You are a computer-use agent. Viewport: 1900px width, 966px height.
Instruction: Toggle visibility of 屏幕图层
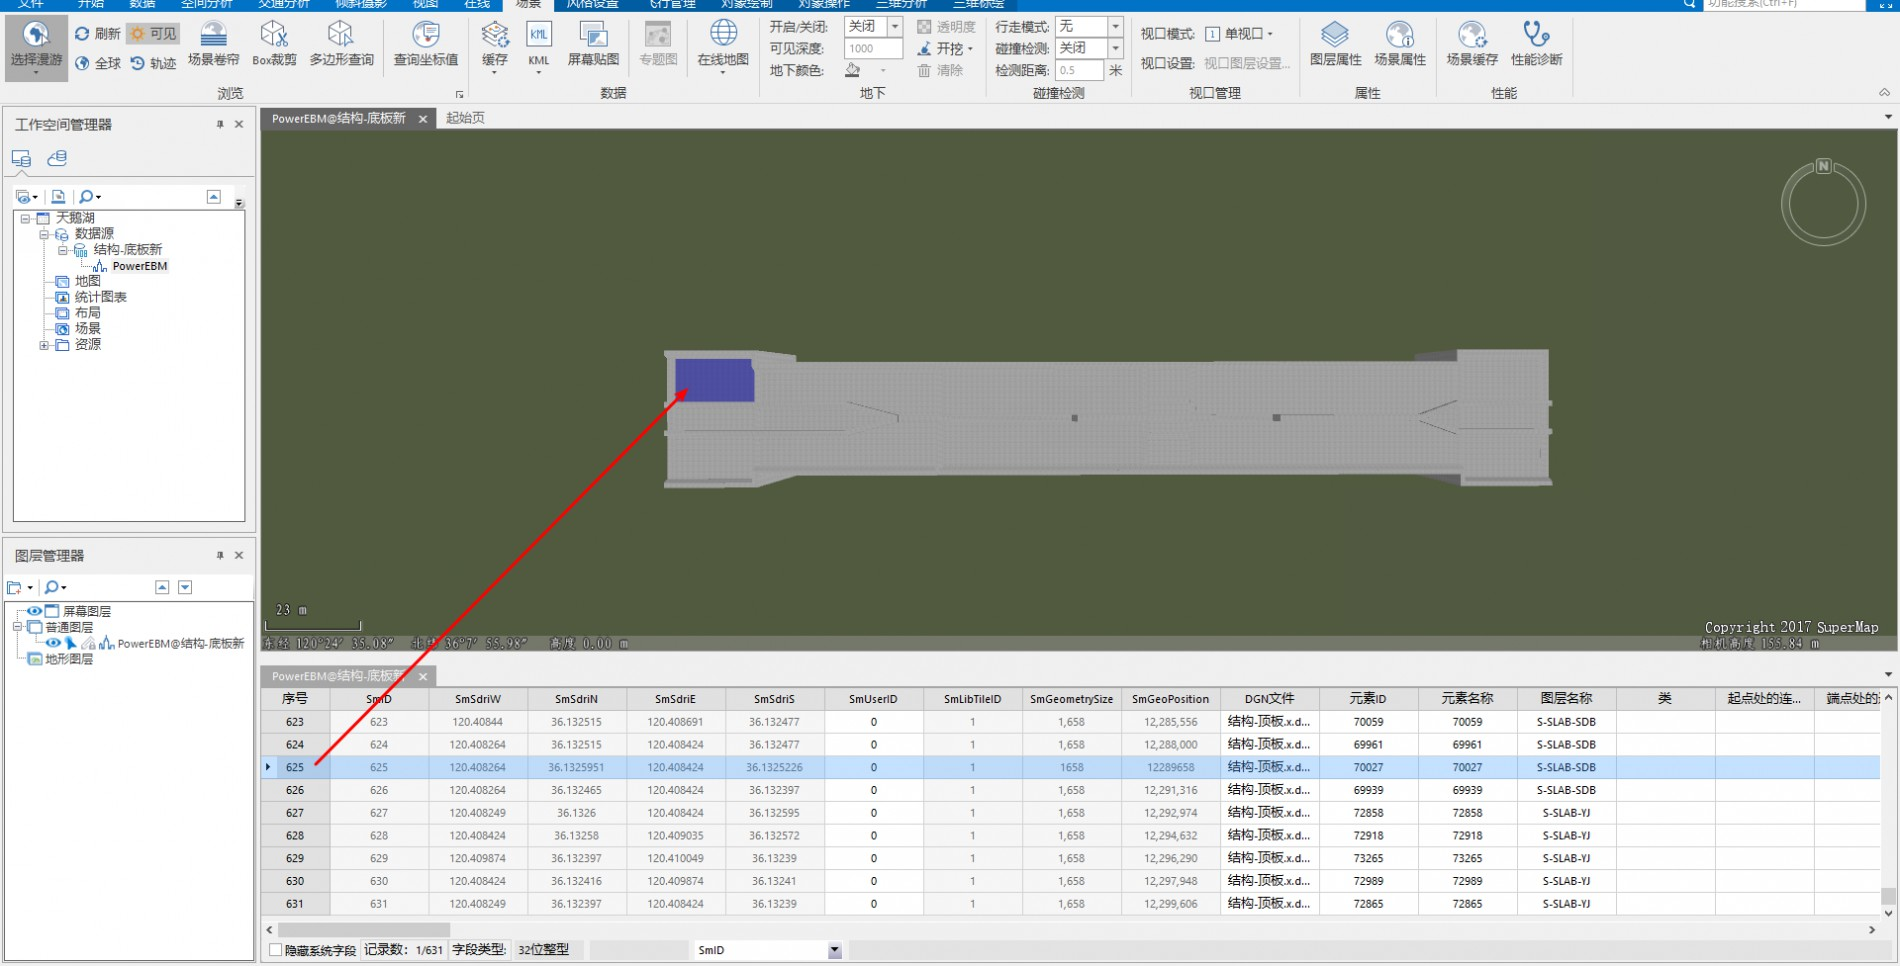click(x=34, y=611)
